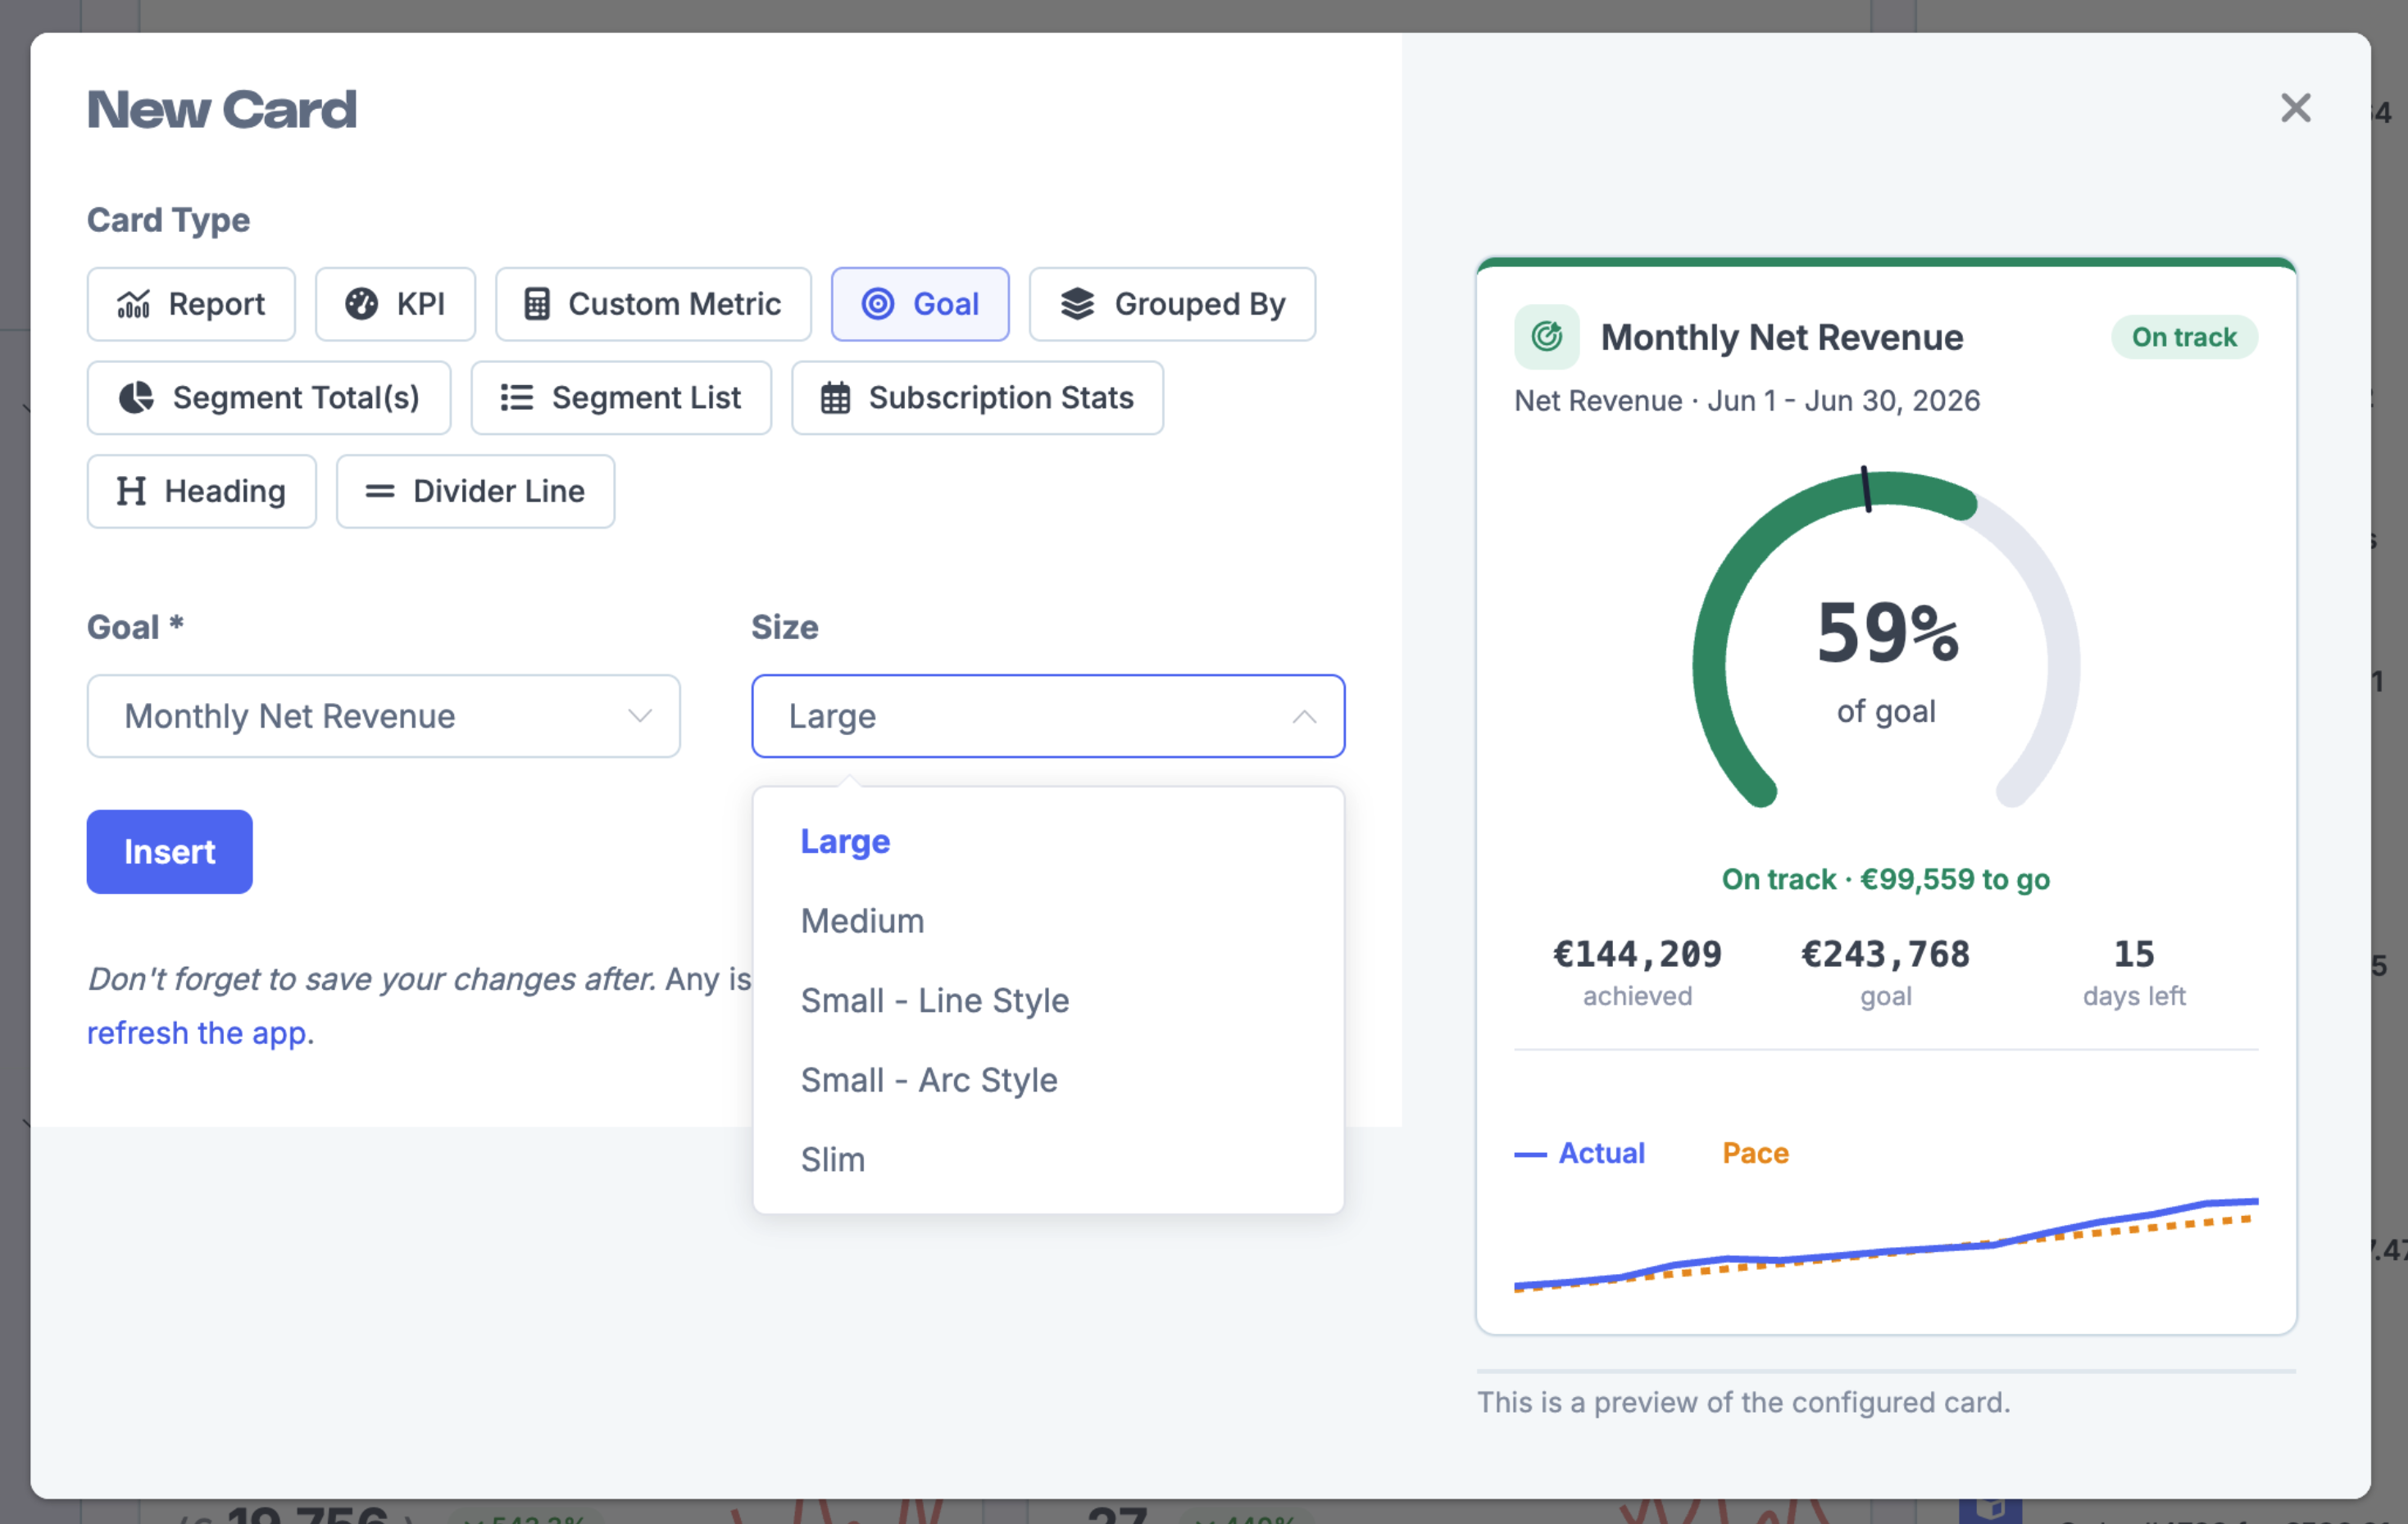Select Medium size option
This screenshot has height=1524, width=2408.
[x=1047, y=921]
